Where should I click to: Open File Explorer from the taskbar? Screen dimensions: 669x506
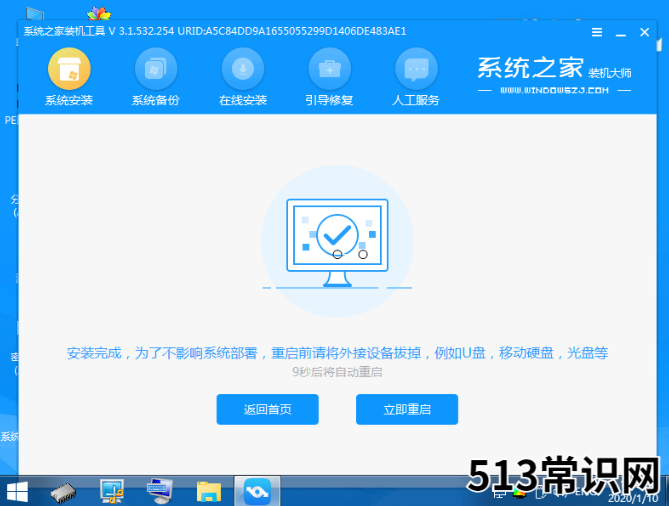coord(209,491)
